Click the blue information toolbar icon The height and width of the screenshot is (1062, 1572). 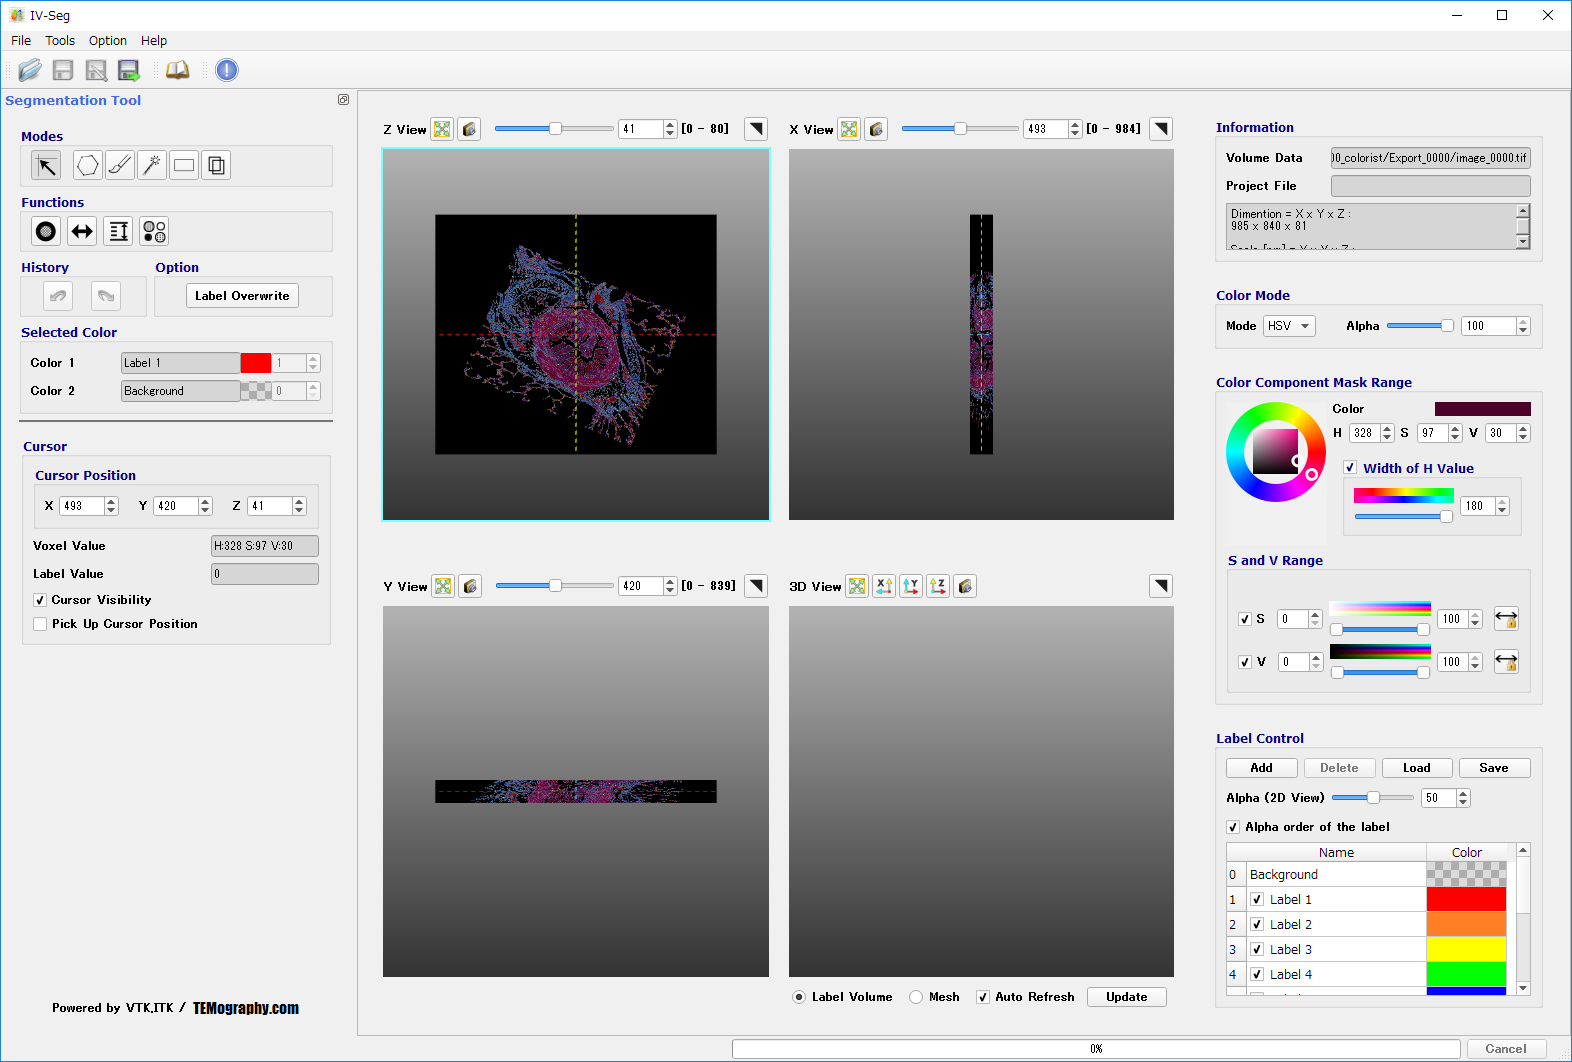click(x=227, y=70)
